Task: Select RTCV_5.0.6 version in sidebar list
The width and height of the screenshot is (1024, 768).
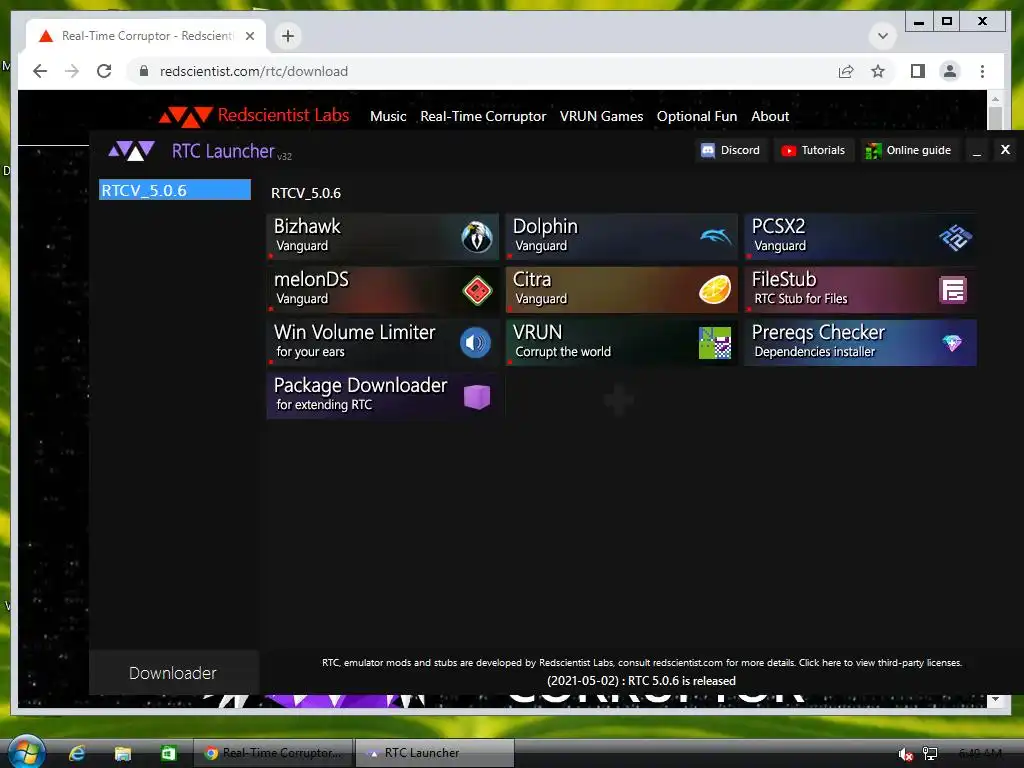Action: (x=175, y=190)
